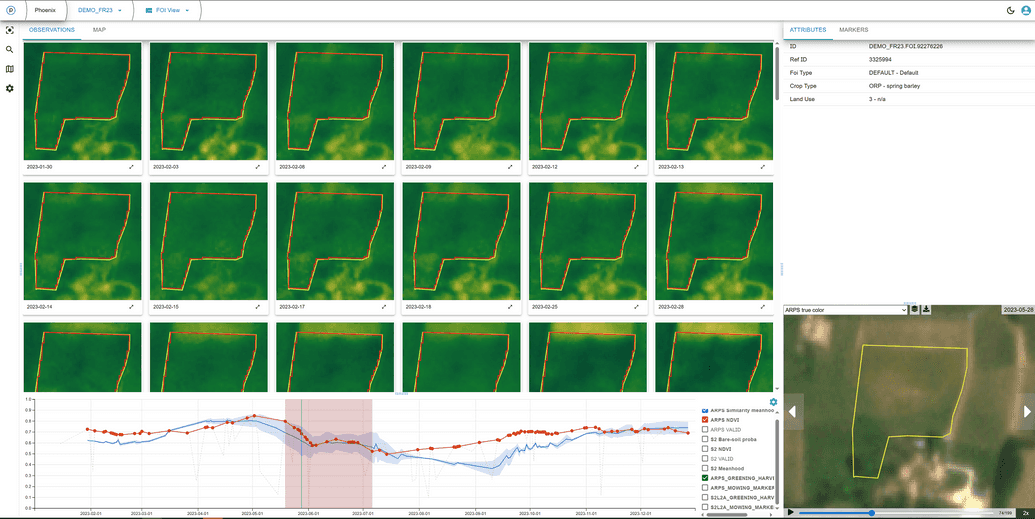
Task: Download the current ARPS true color image
Action: click(x=926, y=310)
